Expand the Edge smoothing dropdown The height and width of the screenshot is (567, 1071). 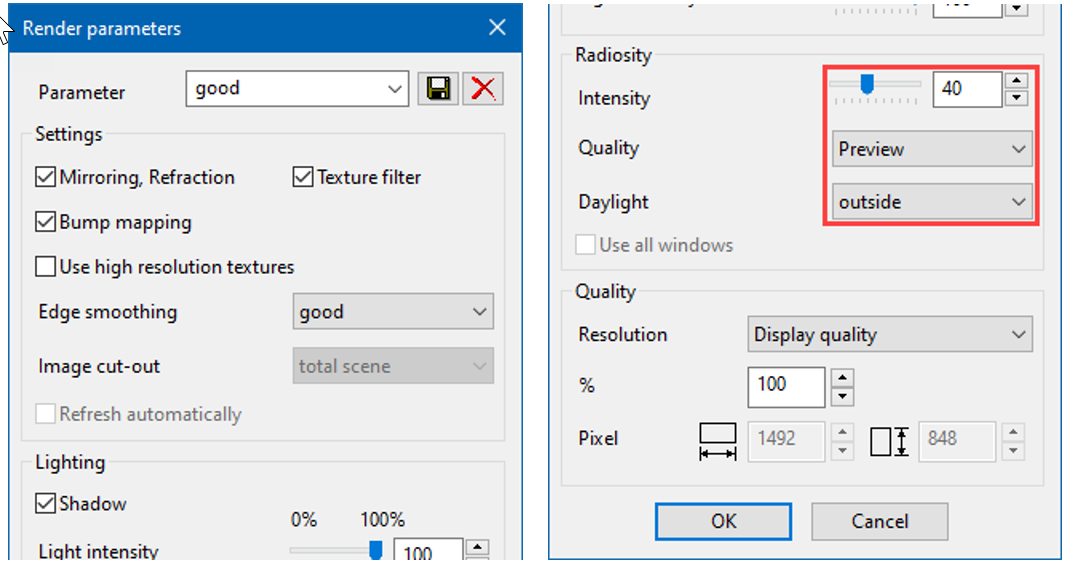tap(393, 312)
